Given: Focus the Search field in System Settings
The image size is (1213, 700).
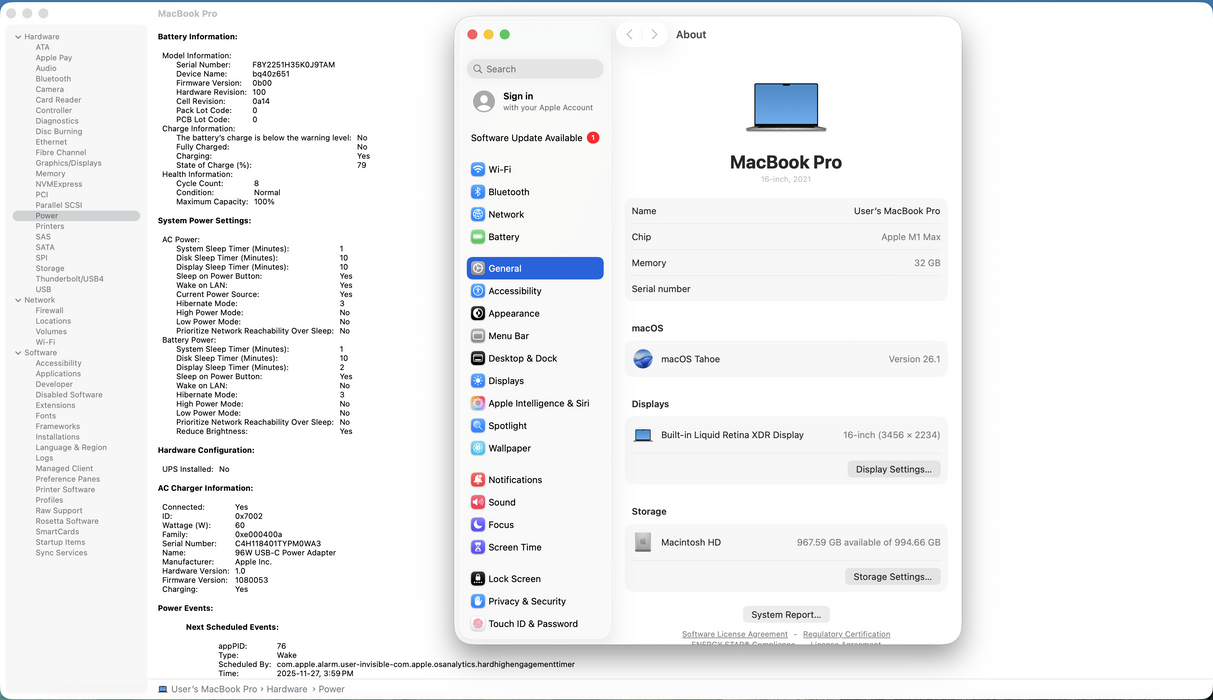Looking at the screenshot, I should [535, 69].
